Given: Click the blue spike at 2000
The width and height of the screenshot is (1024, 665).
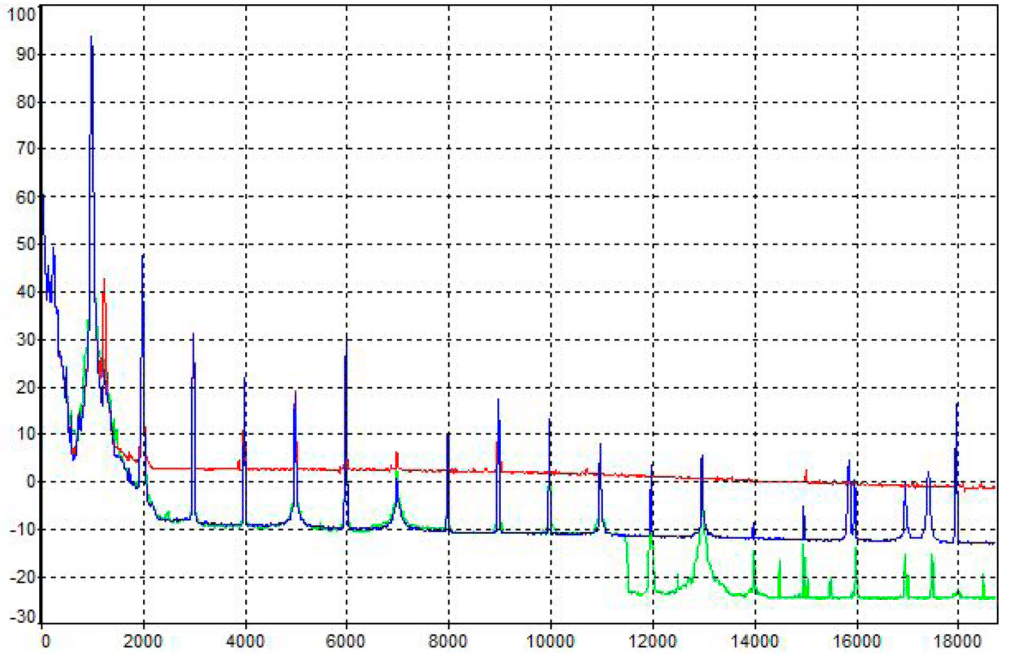Looking at the screenshot, I should tap(145, 258).
